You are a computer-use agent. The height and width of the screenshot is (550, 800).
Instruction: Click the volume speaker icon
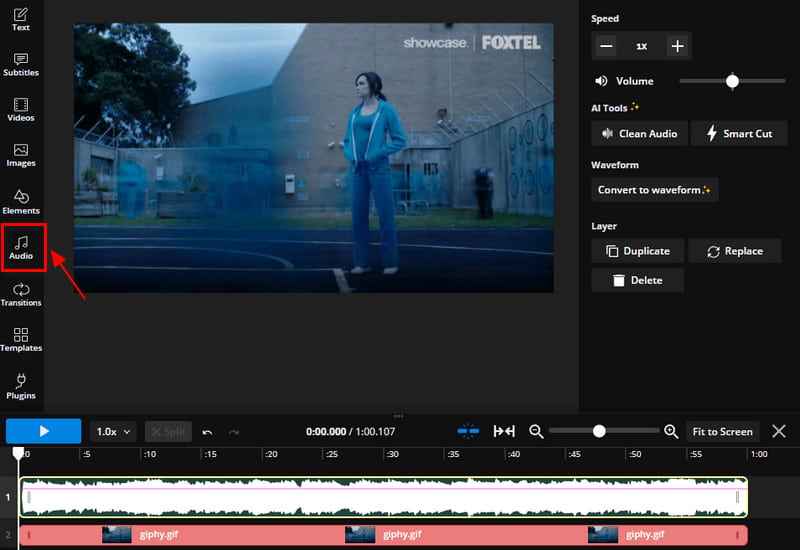[x=601, y=81]
